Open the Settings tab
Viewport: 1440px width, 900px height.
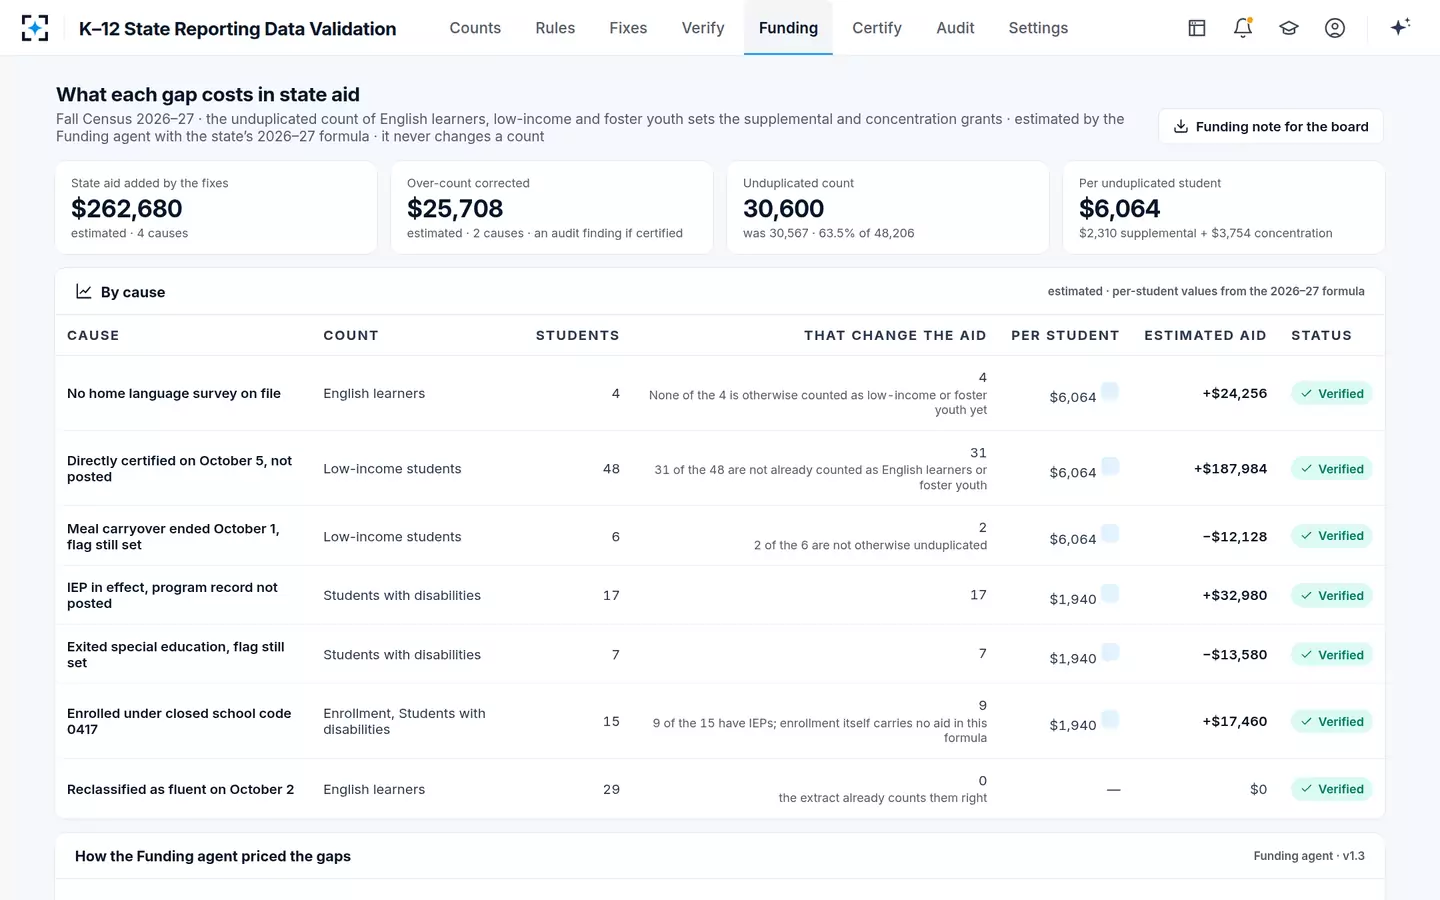click(1038, 28)
